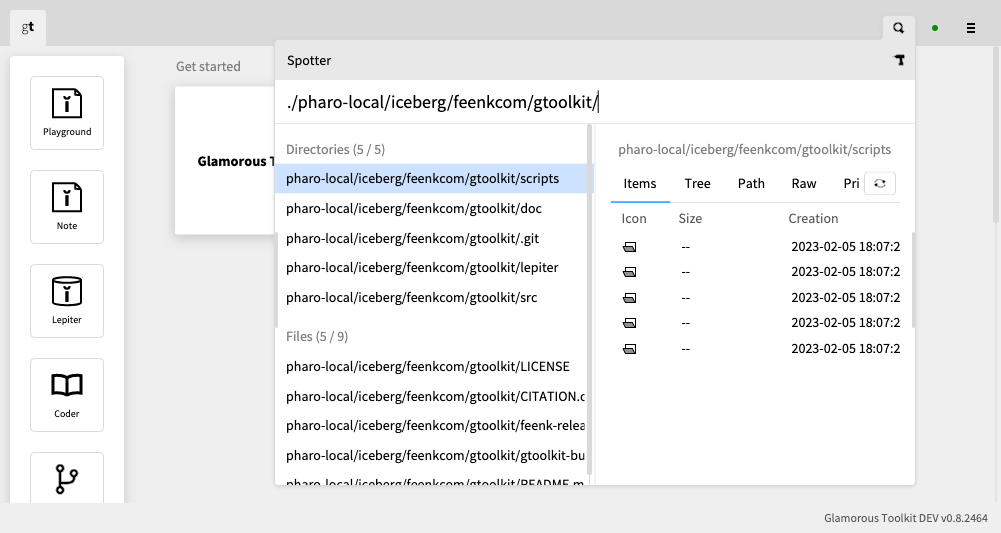Select the gtoolkit/CITATION file

tap(432, 396)
